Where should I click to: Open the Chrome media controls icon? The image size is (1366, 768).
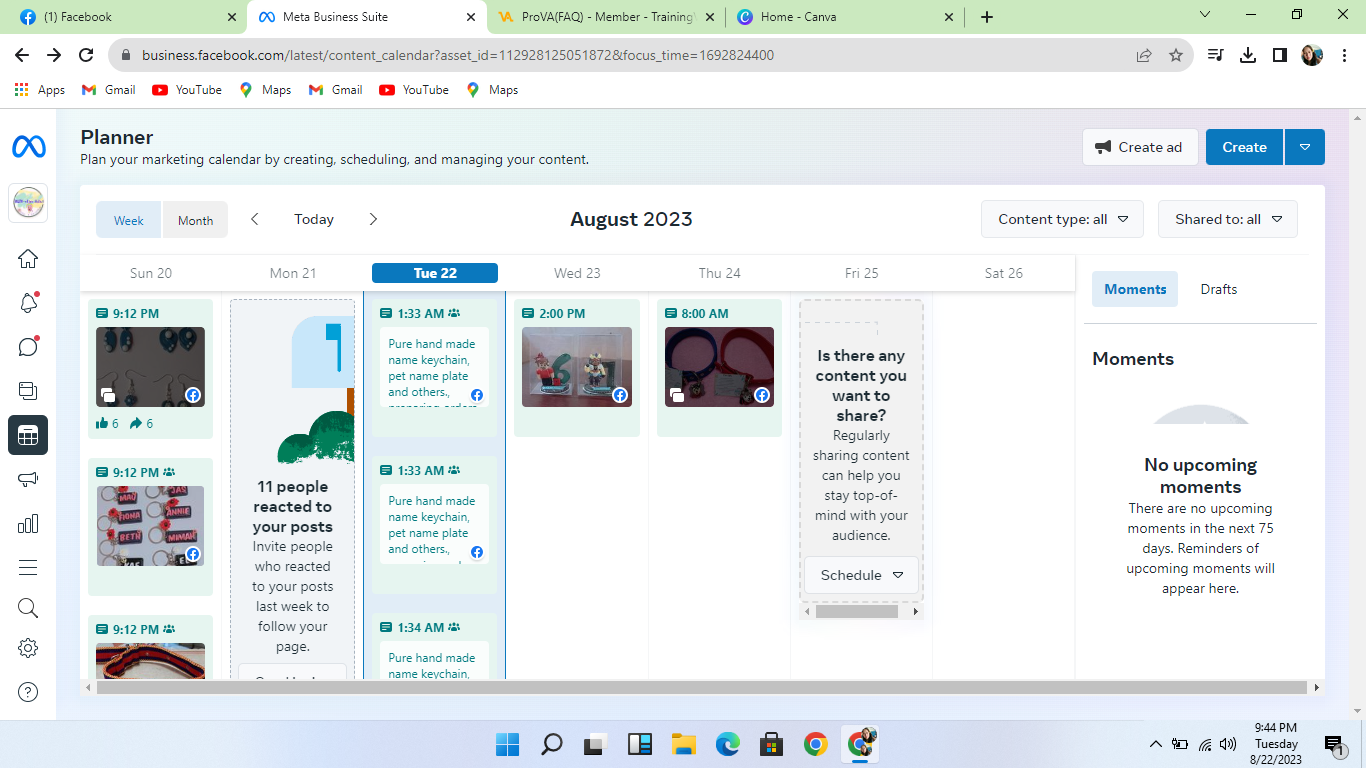point(1216,55)
